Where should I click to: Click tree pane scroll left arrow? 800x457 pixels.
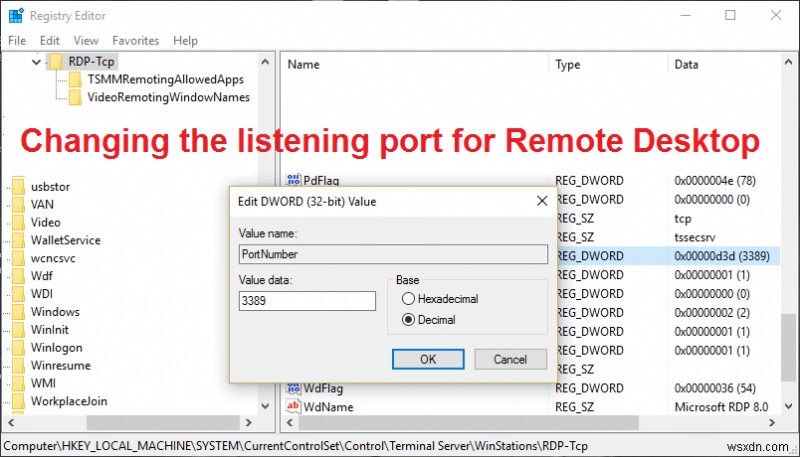click(x=11, y=423)
